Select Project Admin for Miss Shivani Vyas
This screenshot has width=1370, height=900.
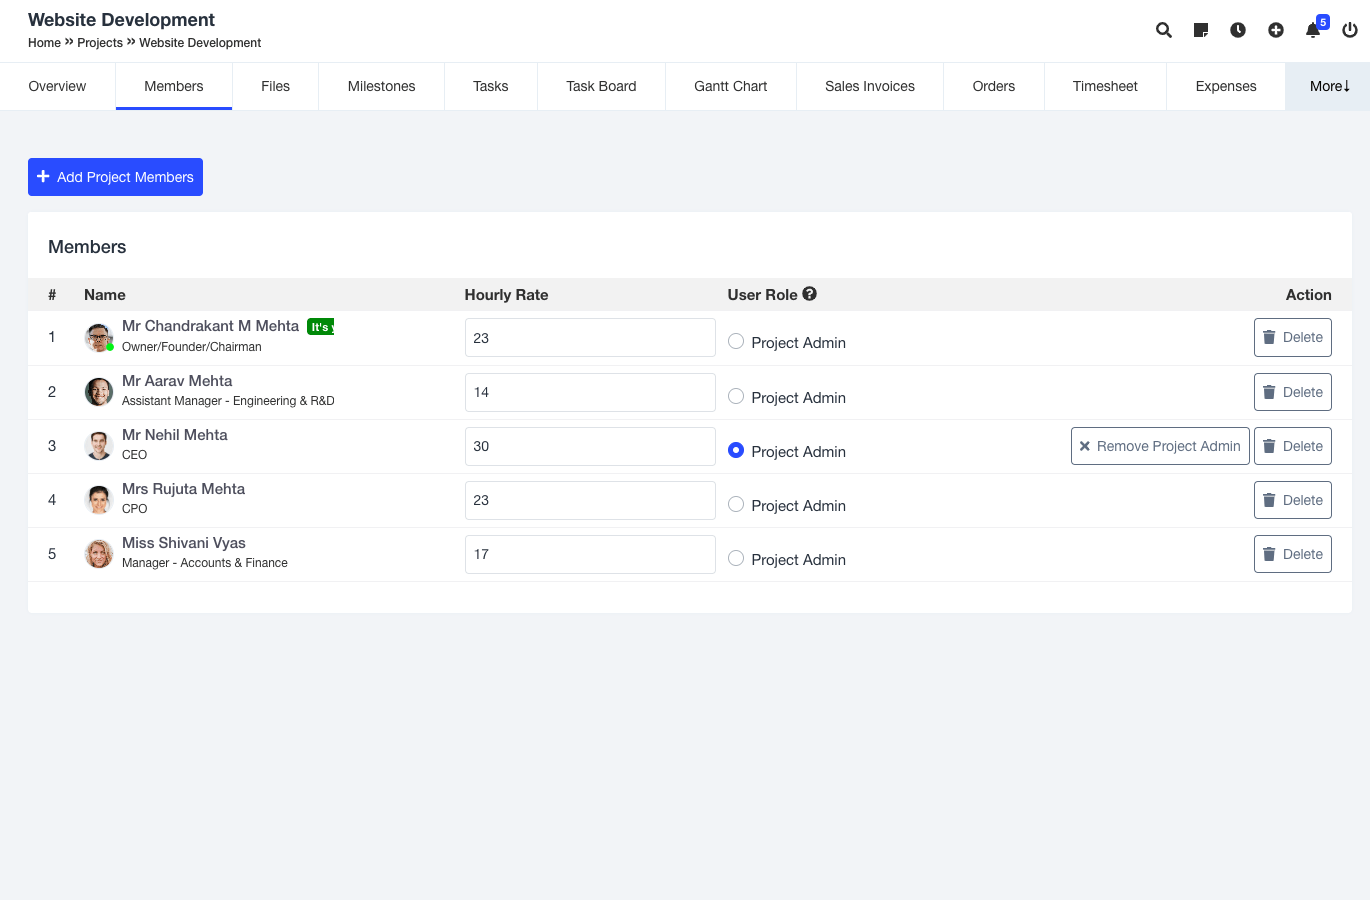pyautogui.click(x=736, y=559)
